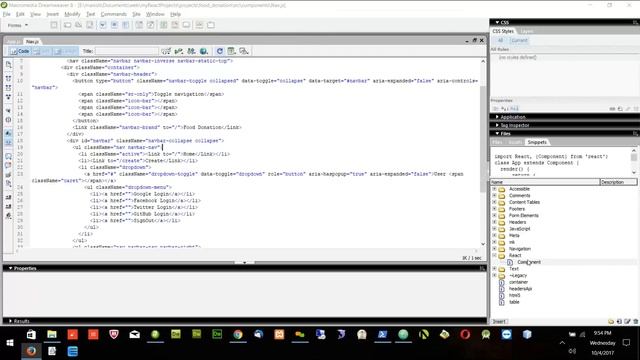Expand the Form Elements snippets folder
Image resolution: width=640 pixels, height=360 pixels.
point(494,216)
